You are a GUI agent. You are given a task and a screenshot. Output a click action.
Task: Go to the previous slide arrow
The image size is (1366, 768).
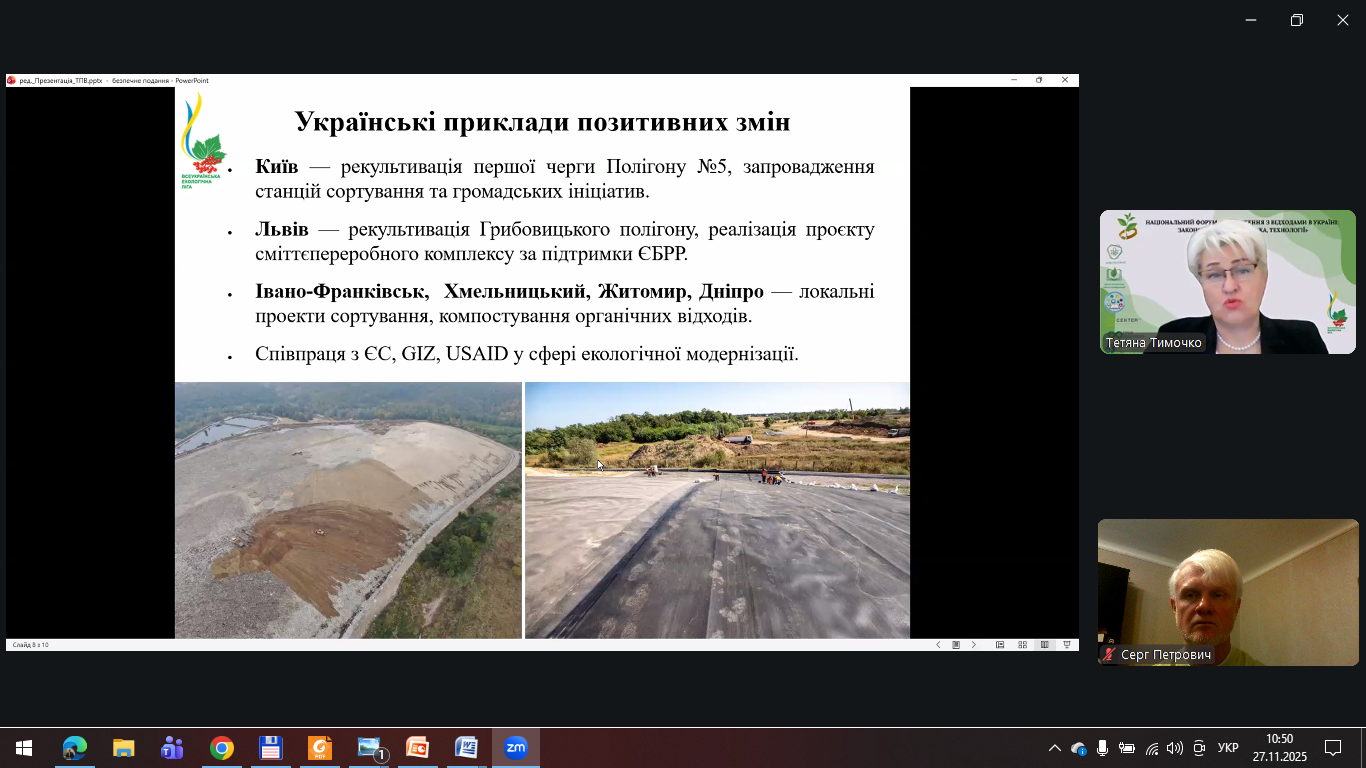(938, 645)
